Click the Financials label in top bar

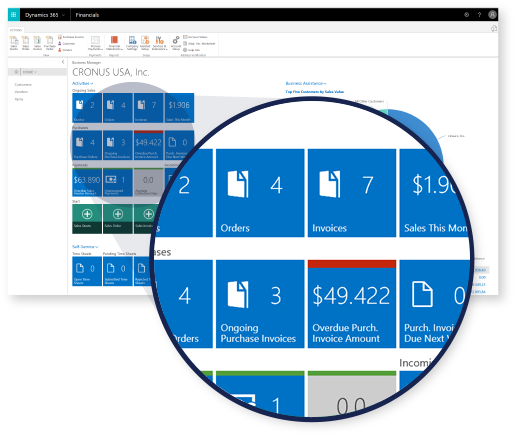[87, 15]
